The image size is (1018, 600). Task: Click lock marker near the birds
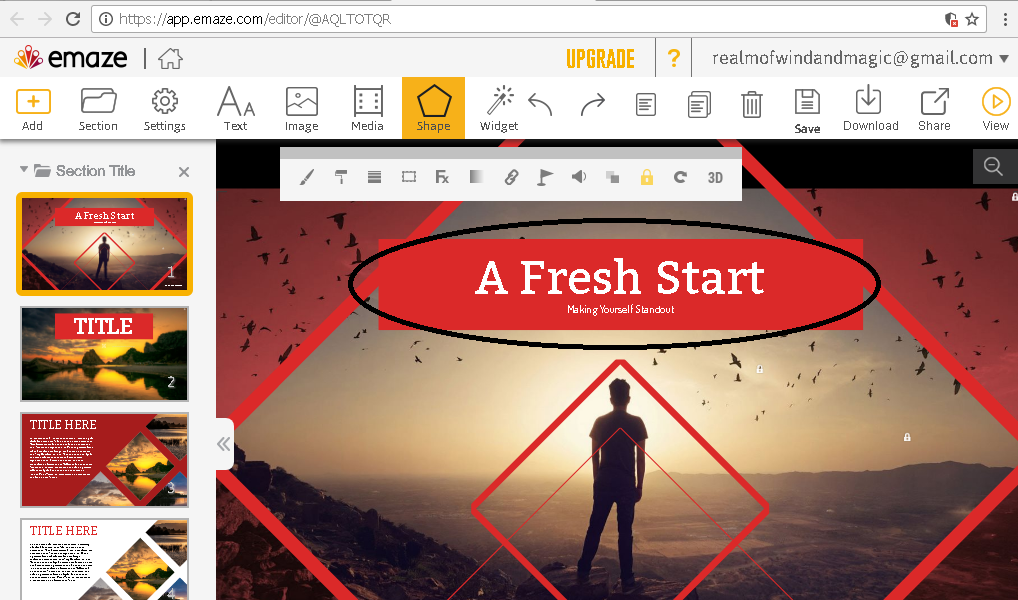[760, 369]
